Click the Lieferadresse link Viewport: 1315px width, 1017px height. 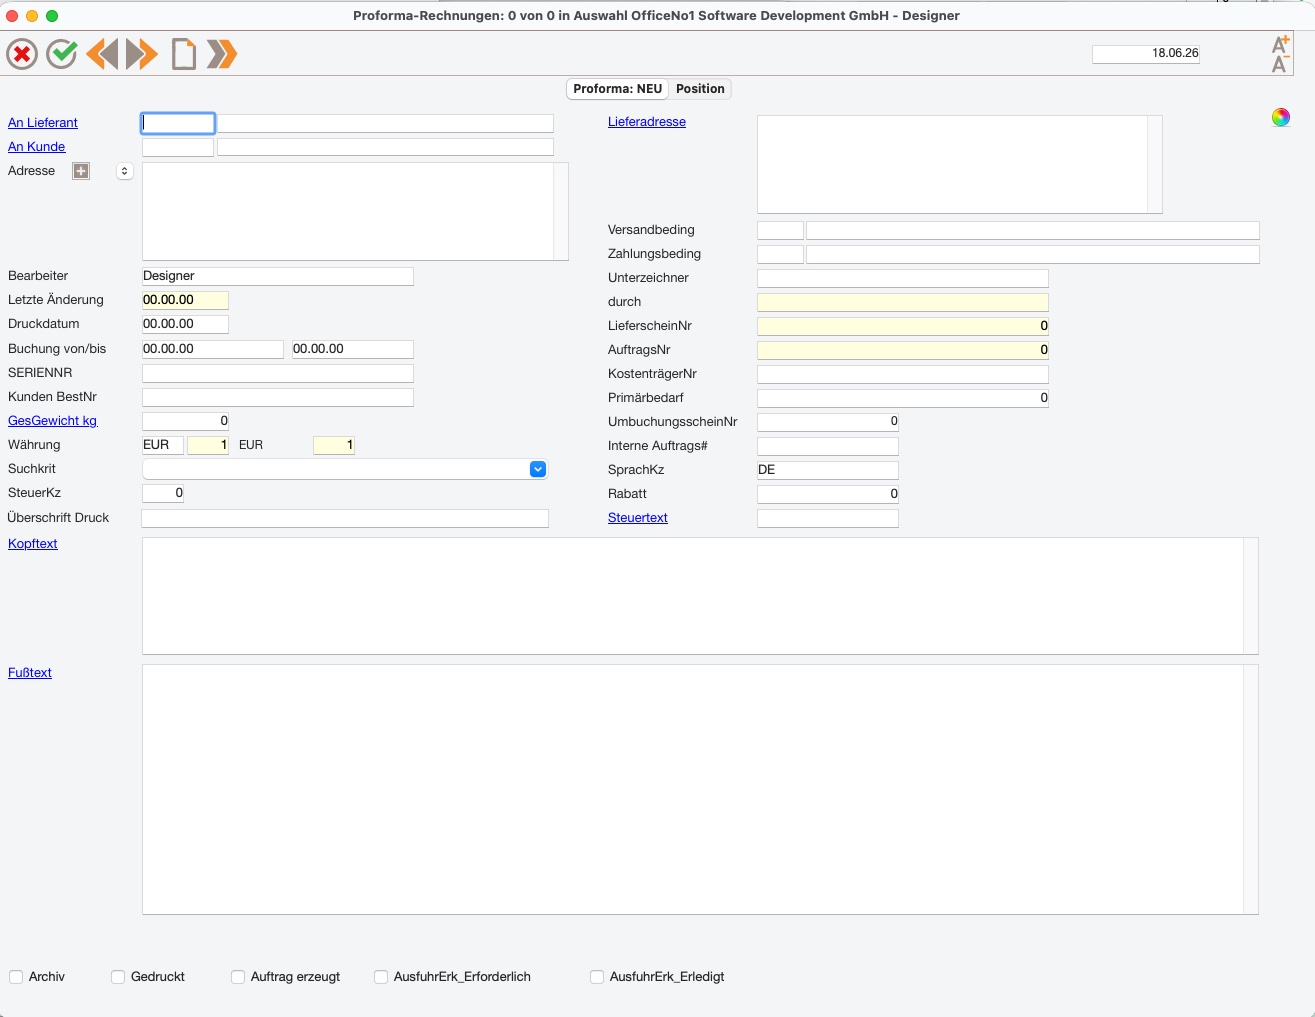pos(647,122)
